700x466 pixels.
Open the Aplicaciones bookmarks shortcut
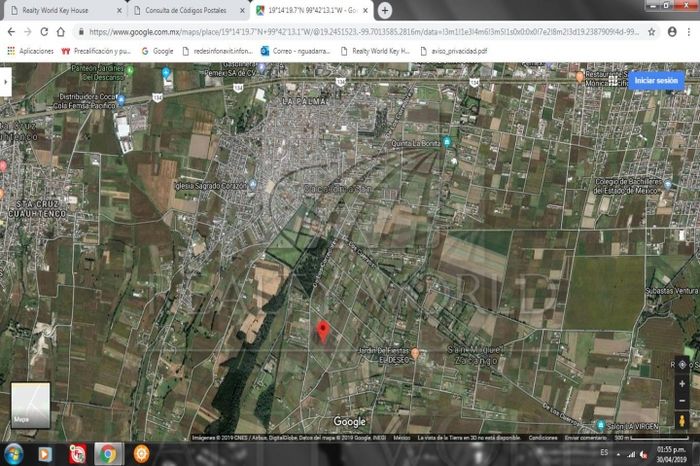[30, 50]
